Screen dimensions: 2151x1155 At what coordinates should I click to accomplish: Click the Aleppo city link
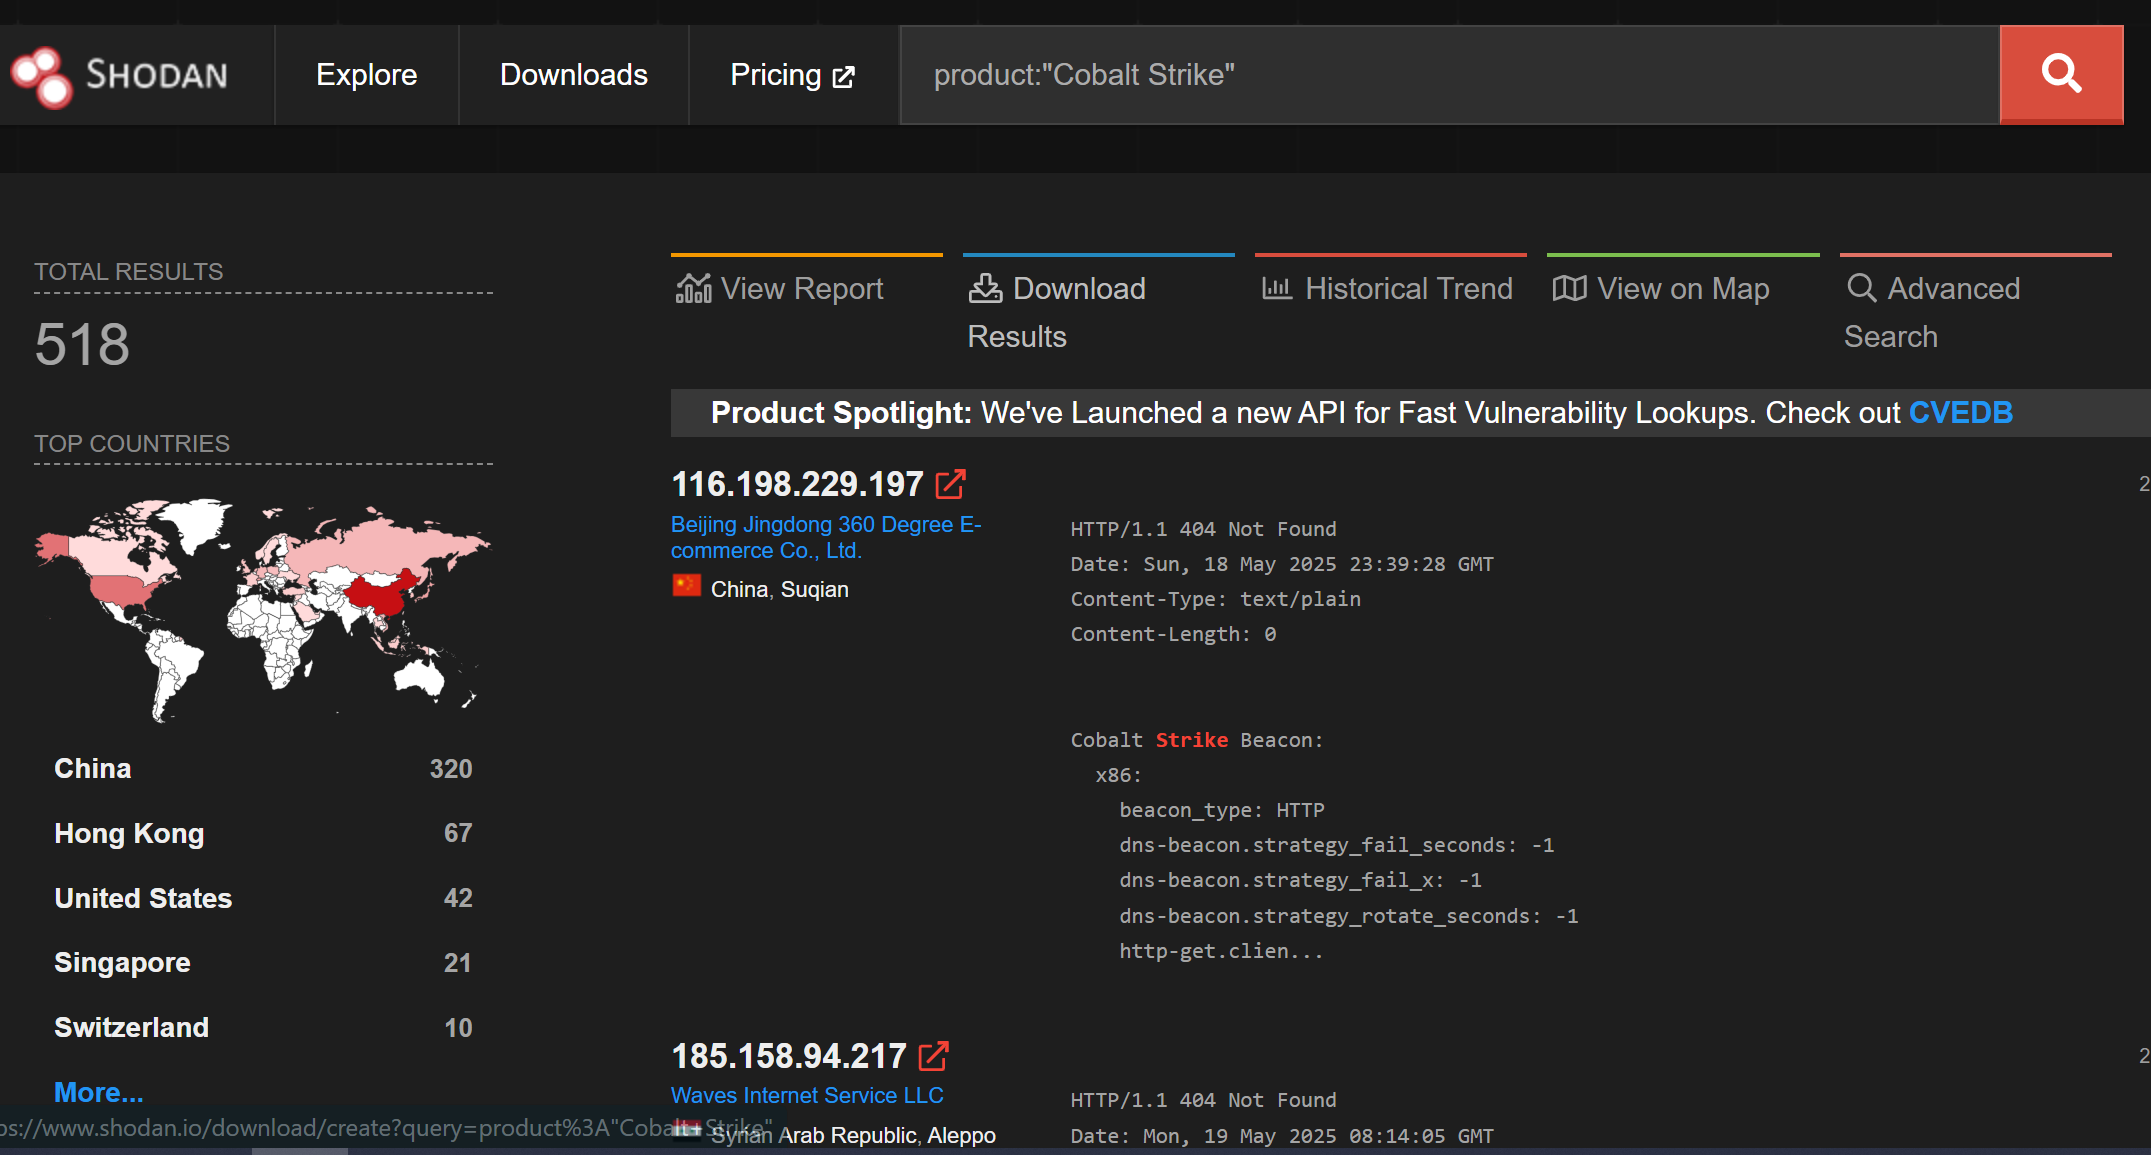pos(961,1135)
